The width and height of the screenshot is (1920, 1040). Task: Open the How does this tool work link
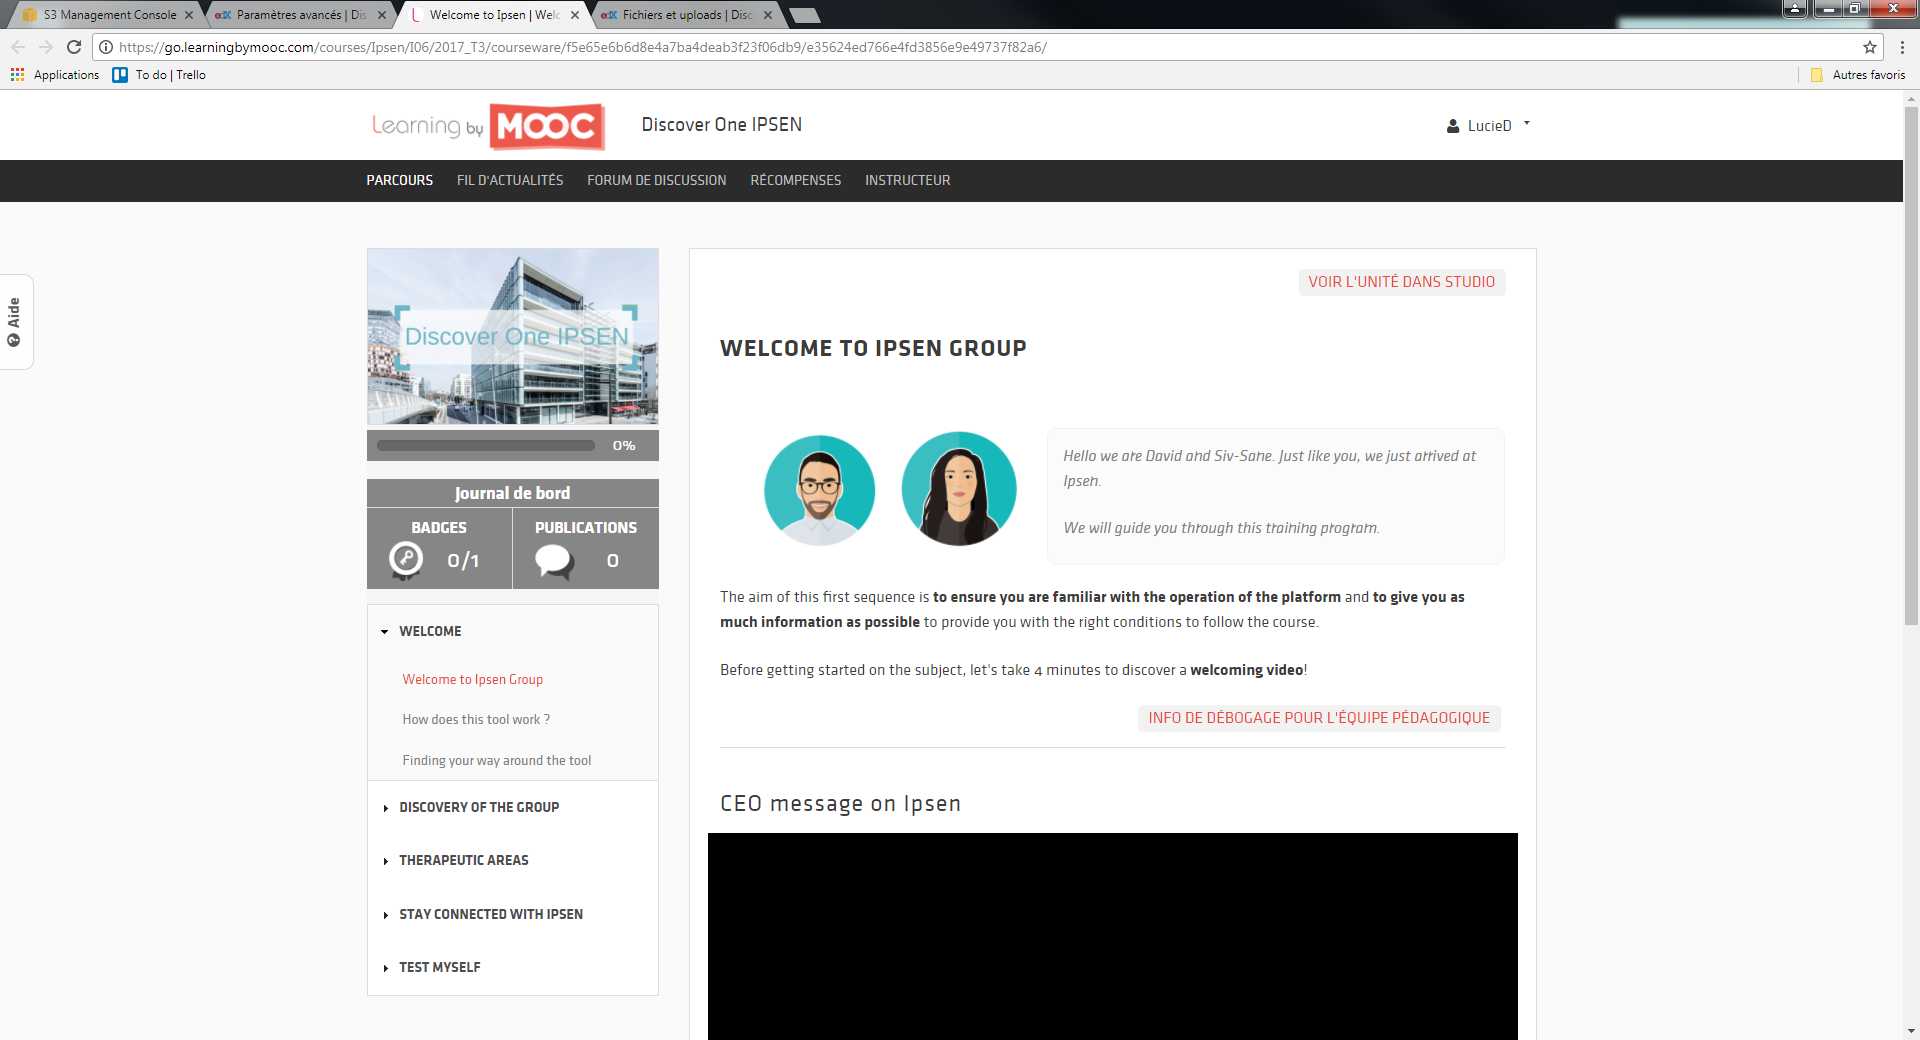coord(476,719)
